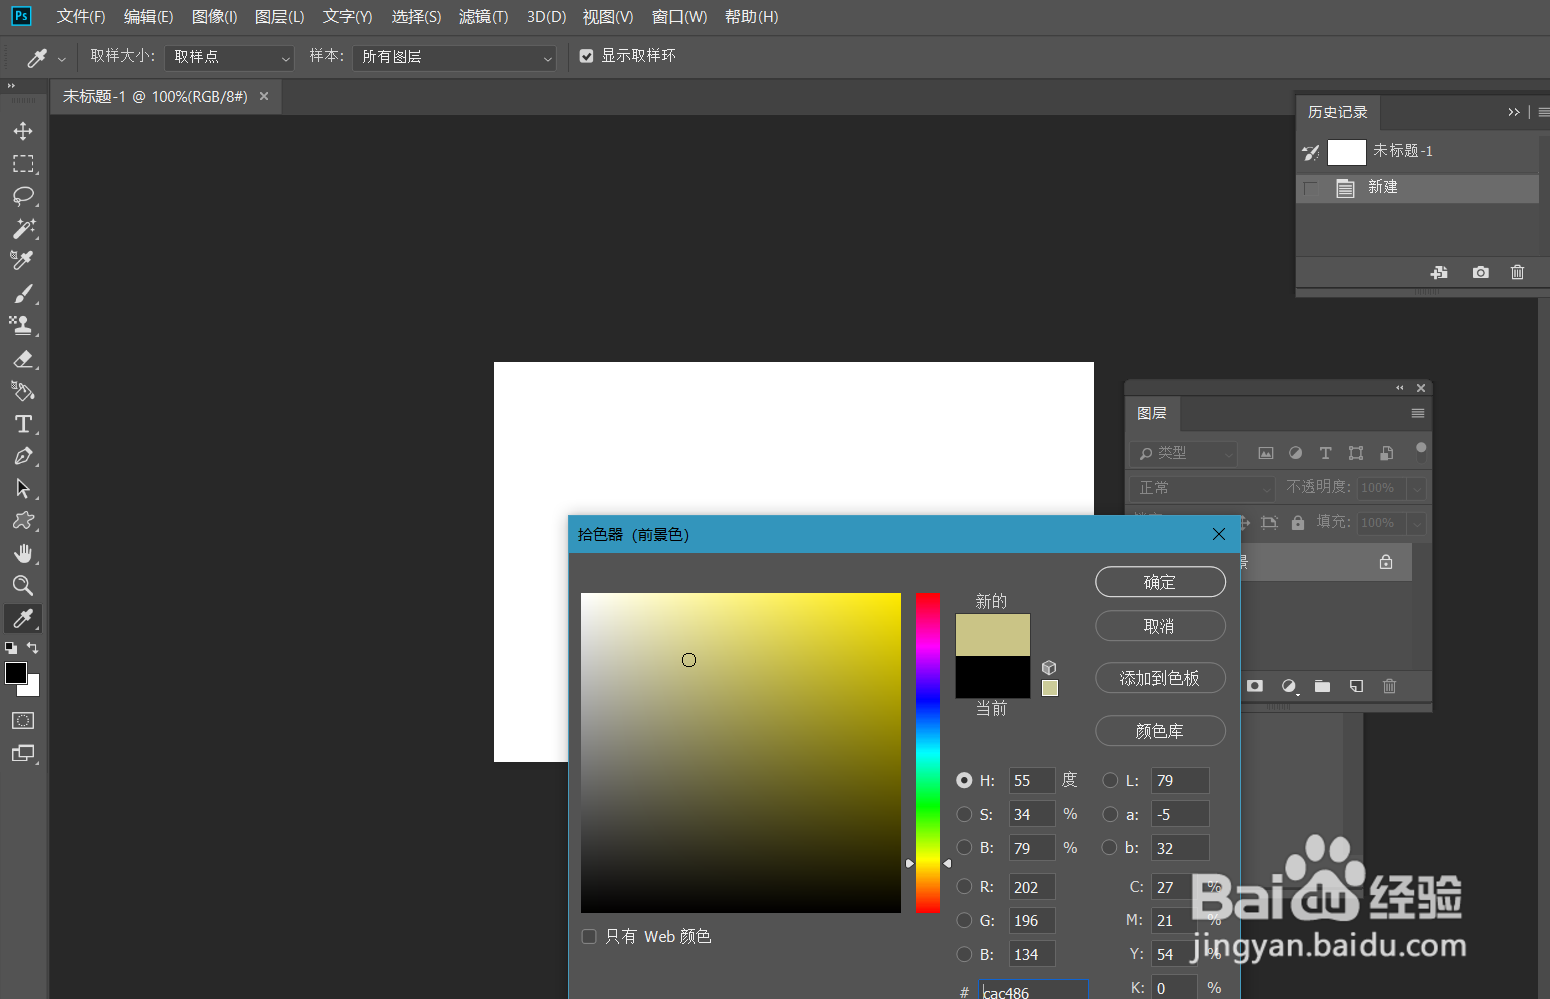The width and height of the screenshot is (1550, 999).
Task: Open the 样本 所有图层 dropdown
Action: click(x=455, y=57)
